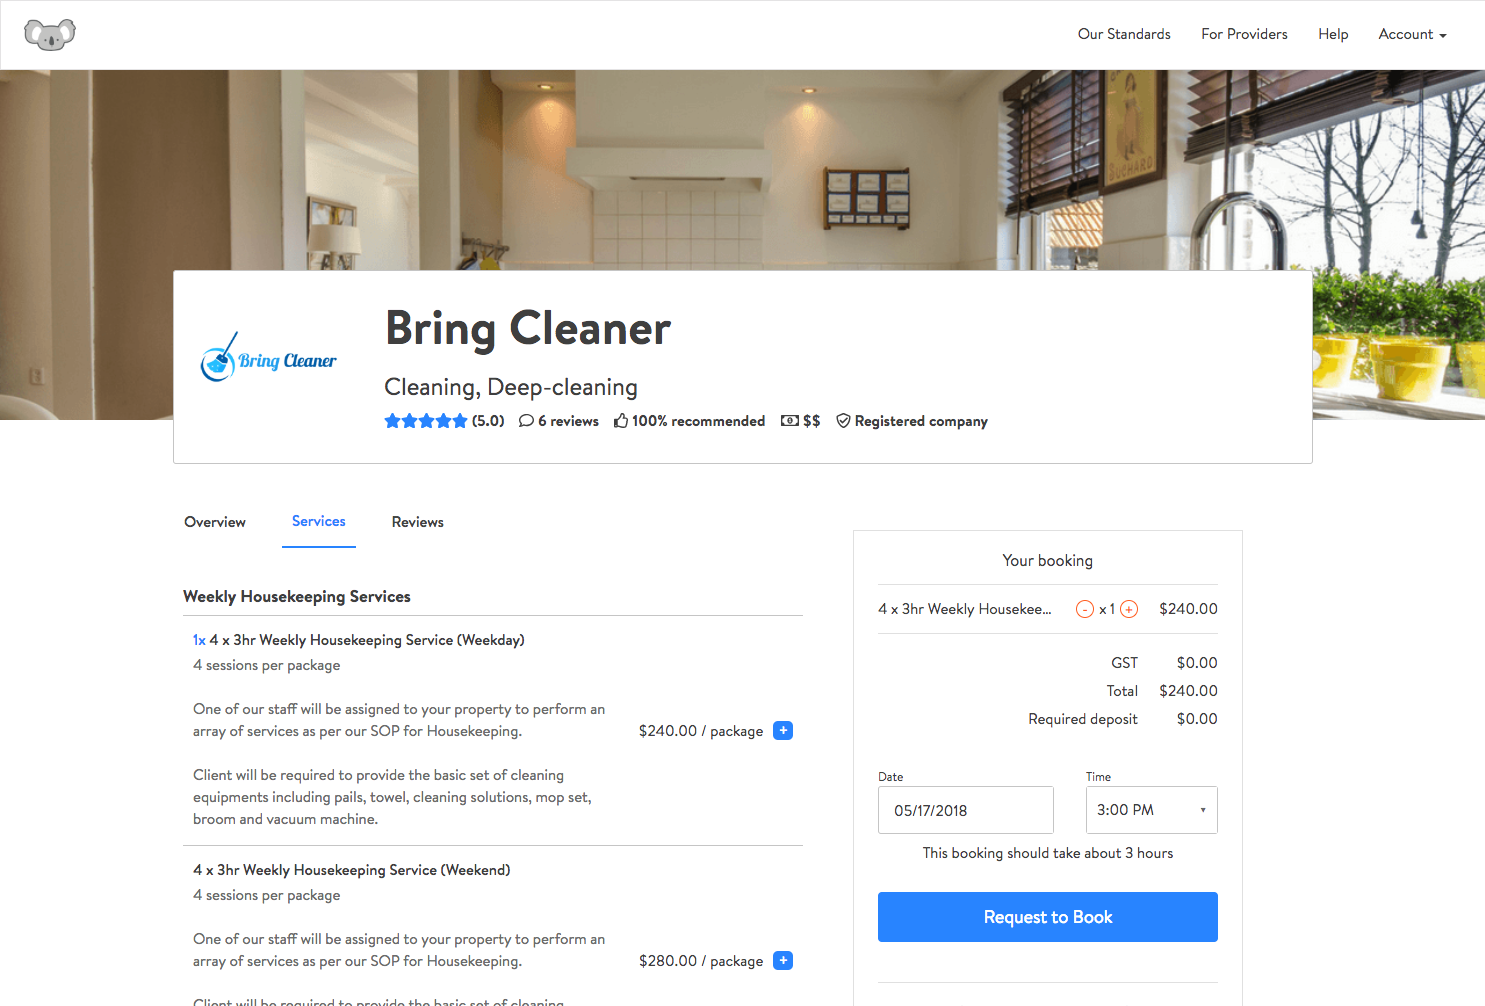Viewport: 1485px width, 1006px height.
Task: Click the Weekly Housekeeping Services section heading
Action: point(297,597)
